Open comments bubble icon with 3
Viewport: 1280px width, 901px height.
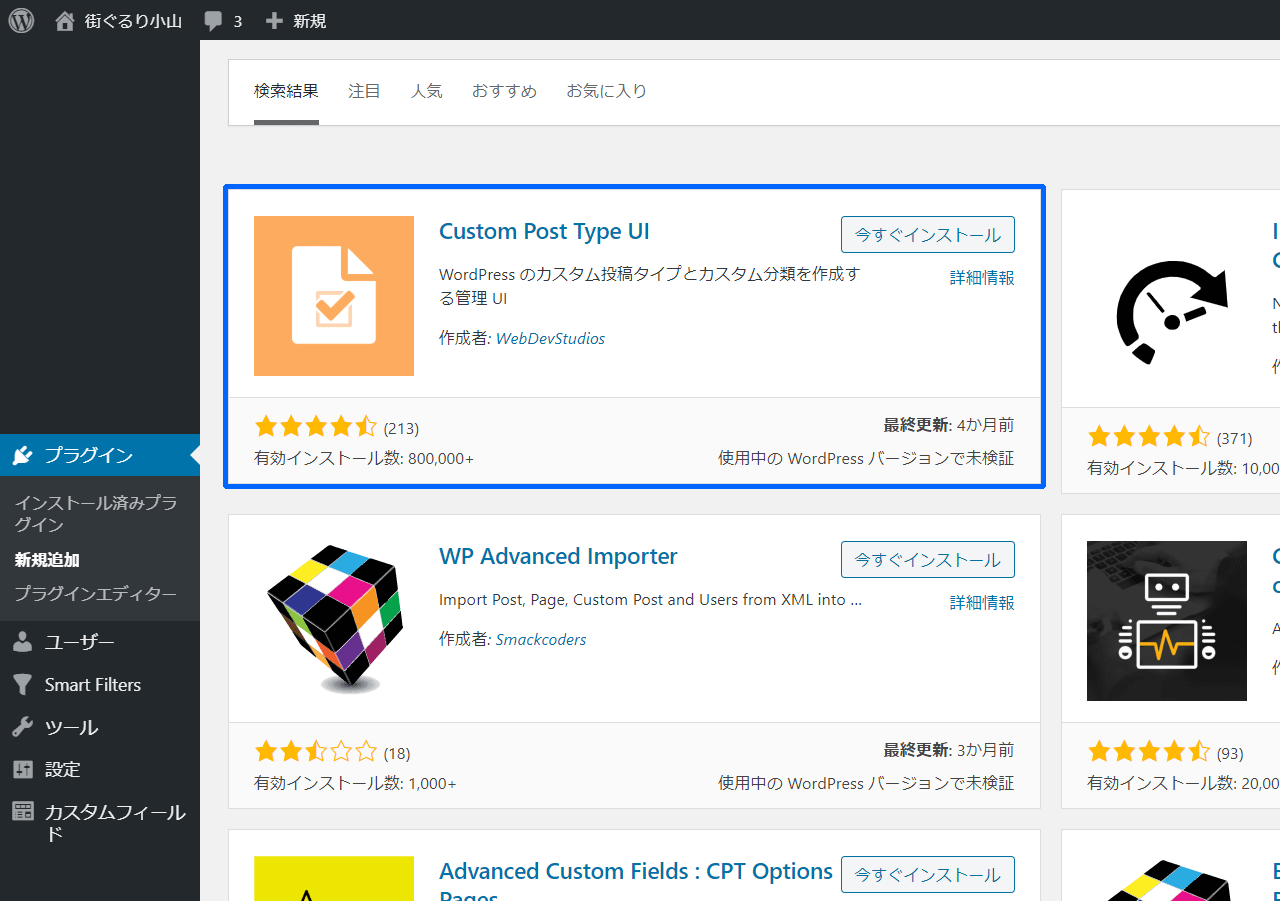click(x=222, y=20)
